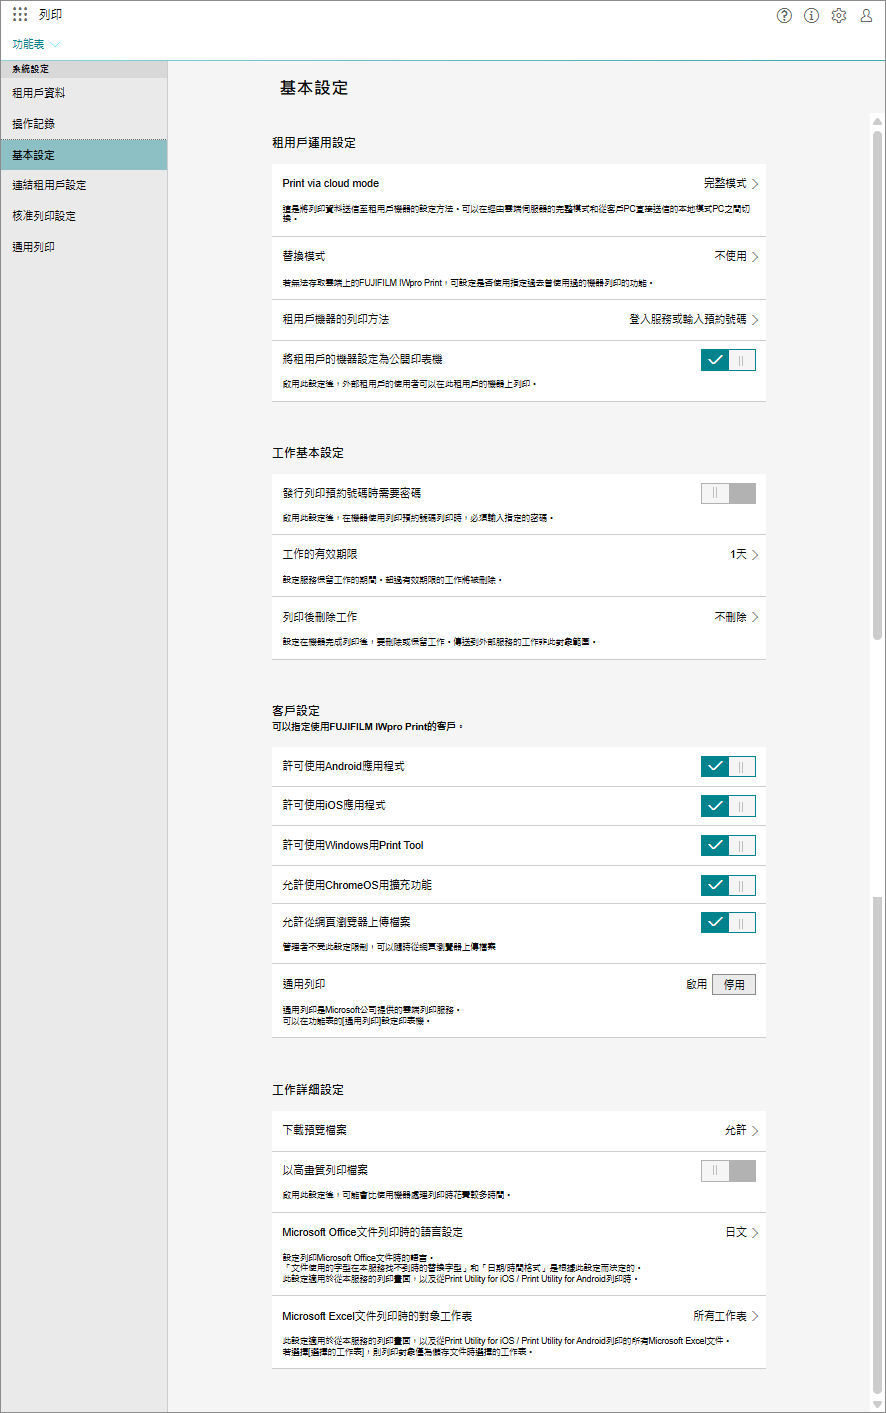Viewport: 886px width, 1413px height.
Task: Select 租用戶資料 in the sidebar
Action: click(39, 93)
